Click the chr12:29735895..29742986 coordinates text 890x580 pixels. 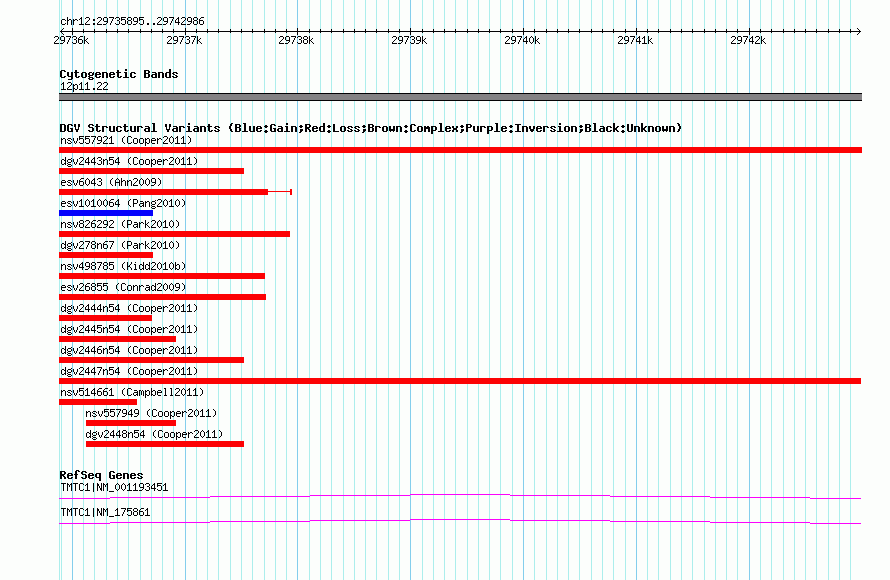(x=132, y=21)
